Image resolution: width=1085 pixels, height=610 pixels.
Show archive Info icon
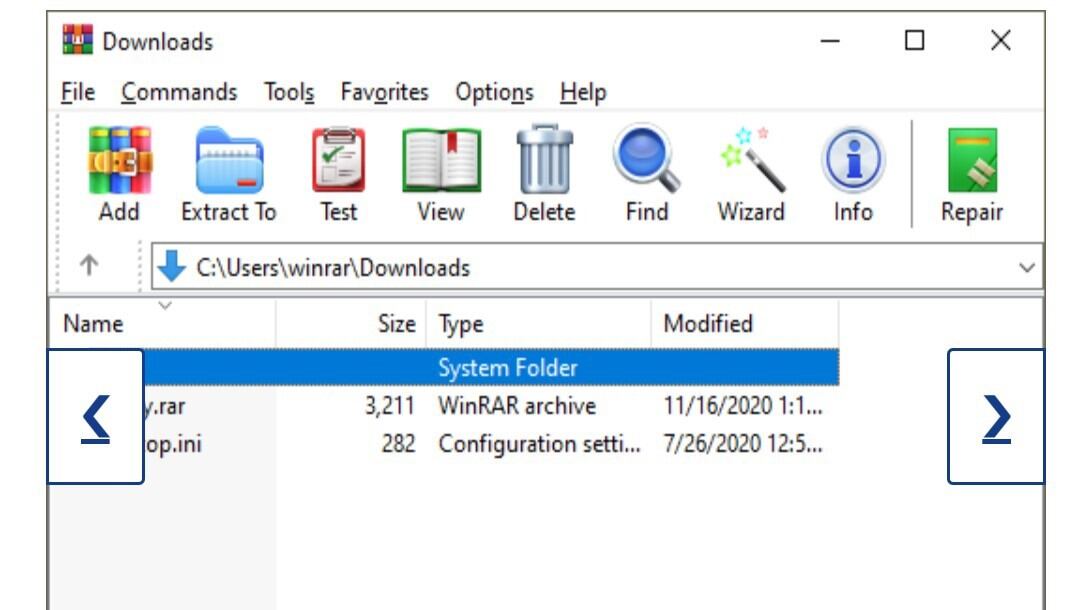[852, 162]
